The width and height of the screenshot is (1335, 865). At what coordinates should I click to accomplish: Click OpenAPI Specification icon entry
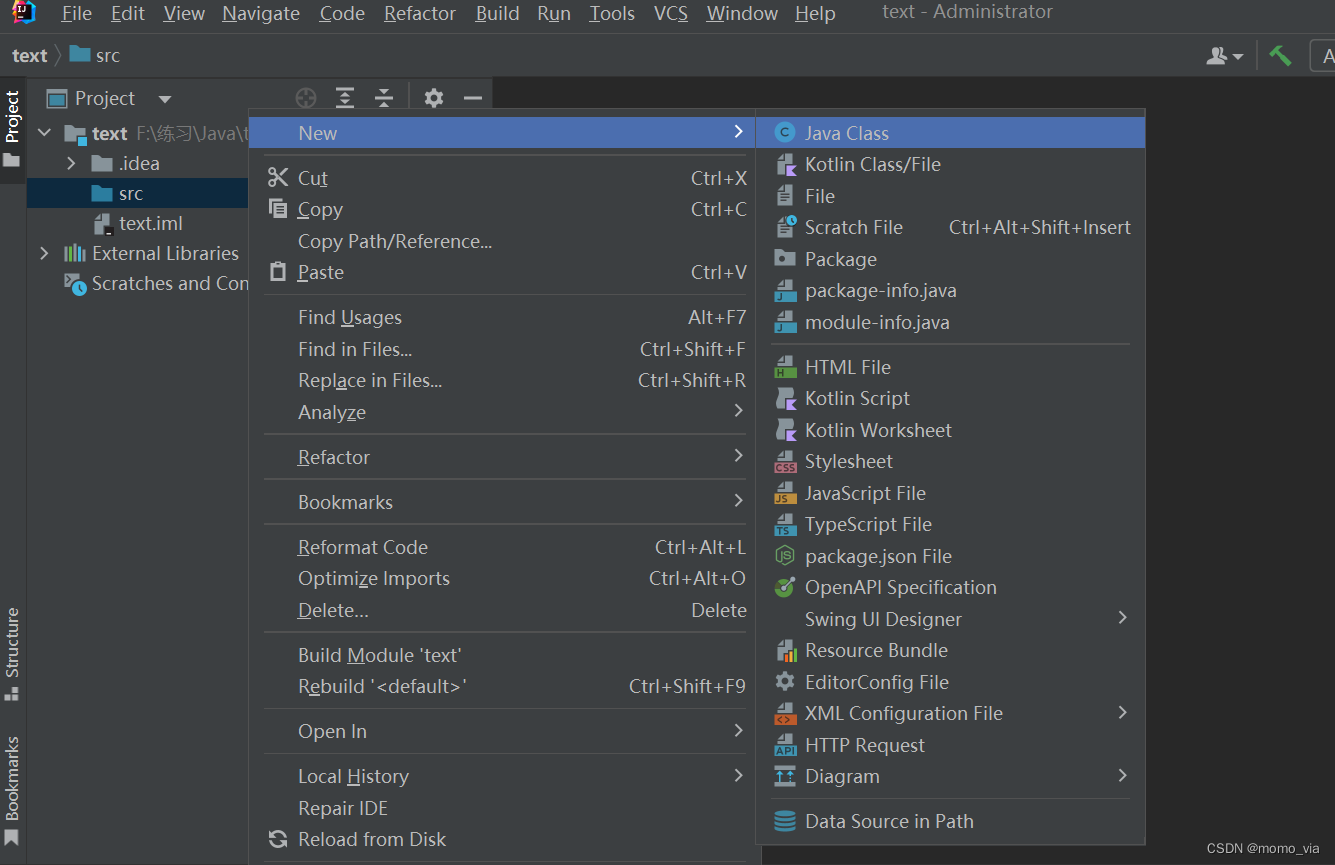pyautogui.click(x=786, y=587)
